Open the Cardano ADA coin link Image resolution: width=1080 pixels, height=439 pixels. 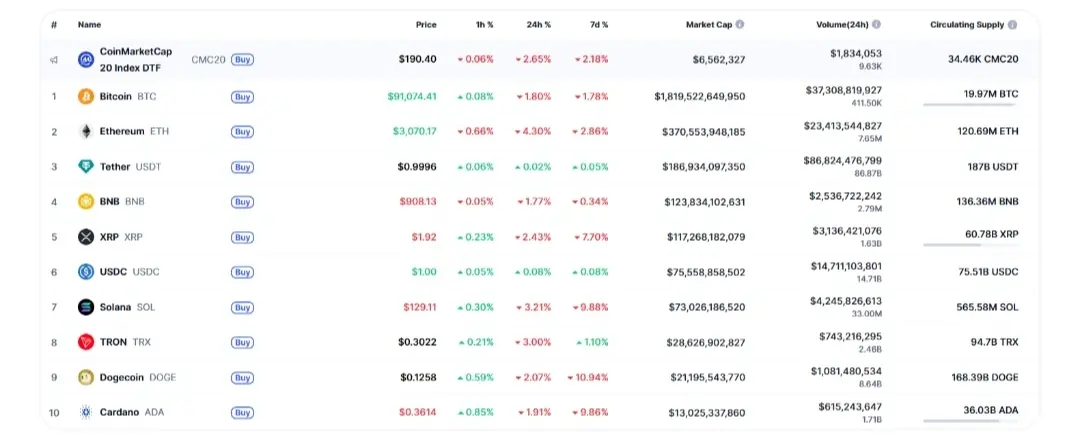pyautogui.click(x=120, y=412)
